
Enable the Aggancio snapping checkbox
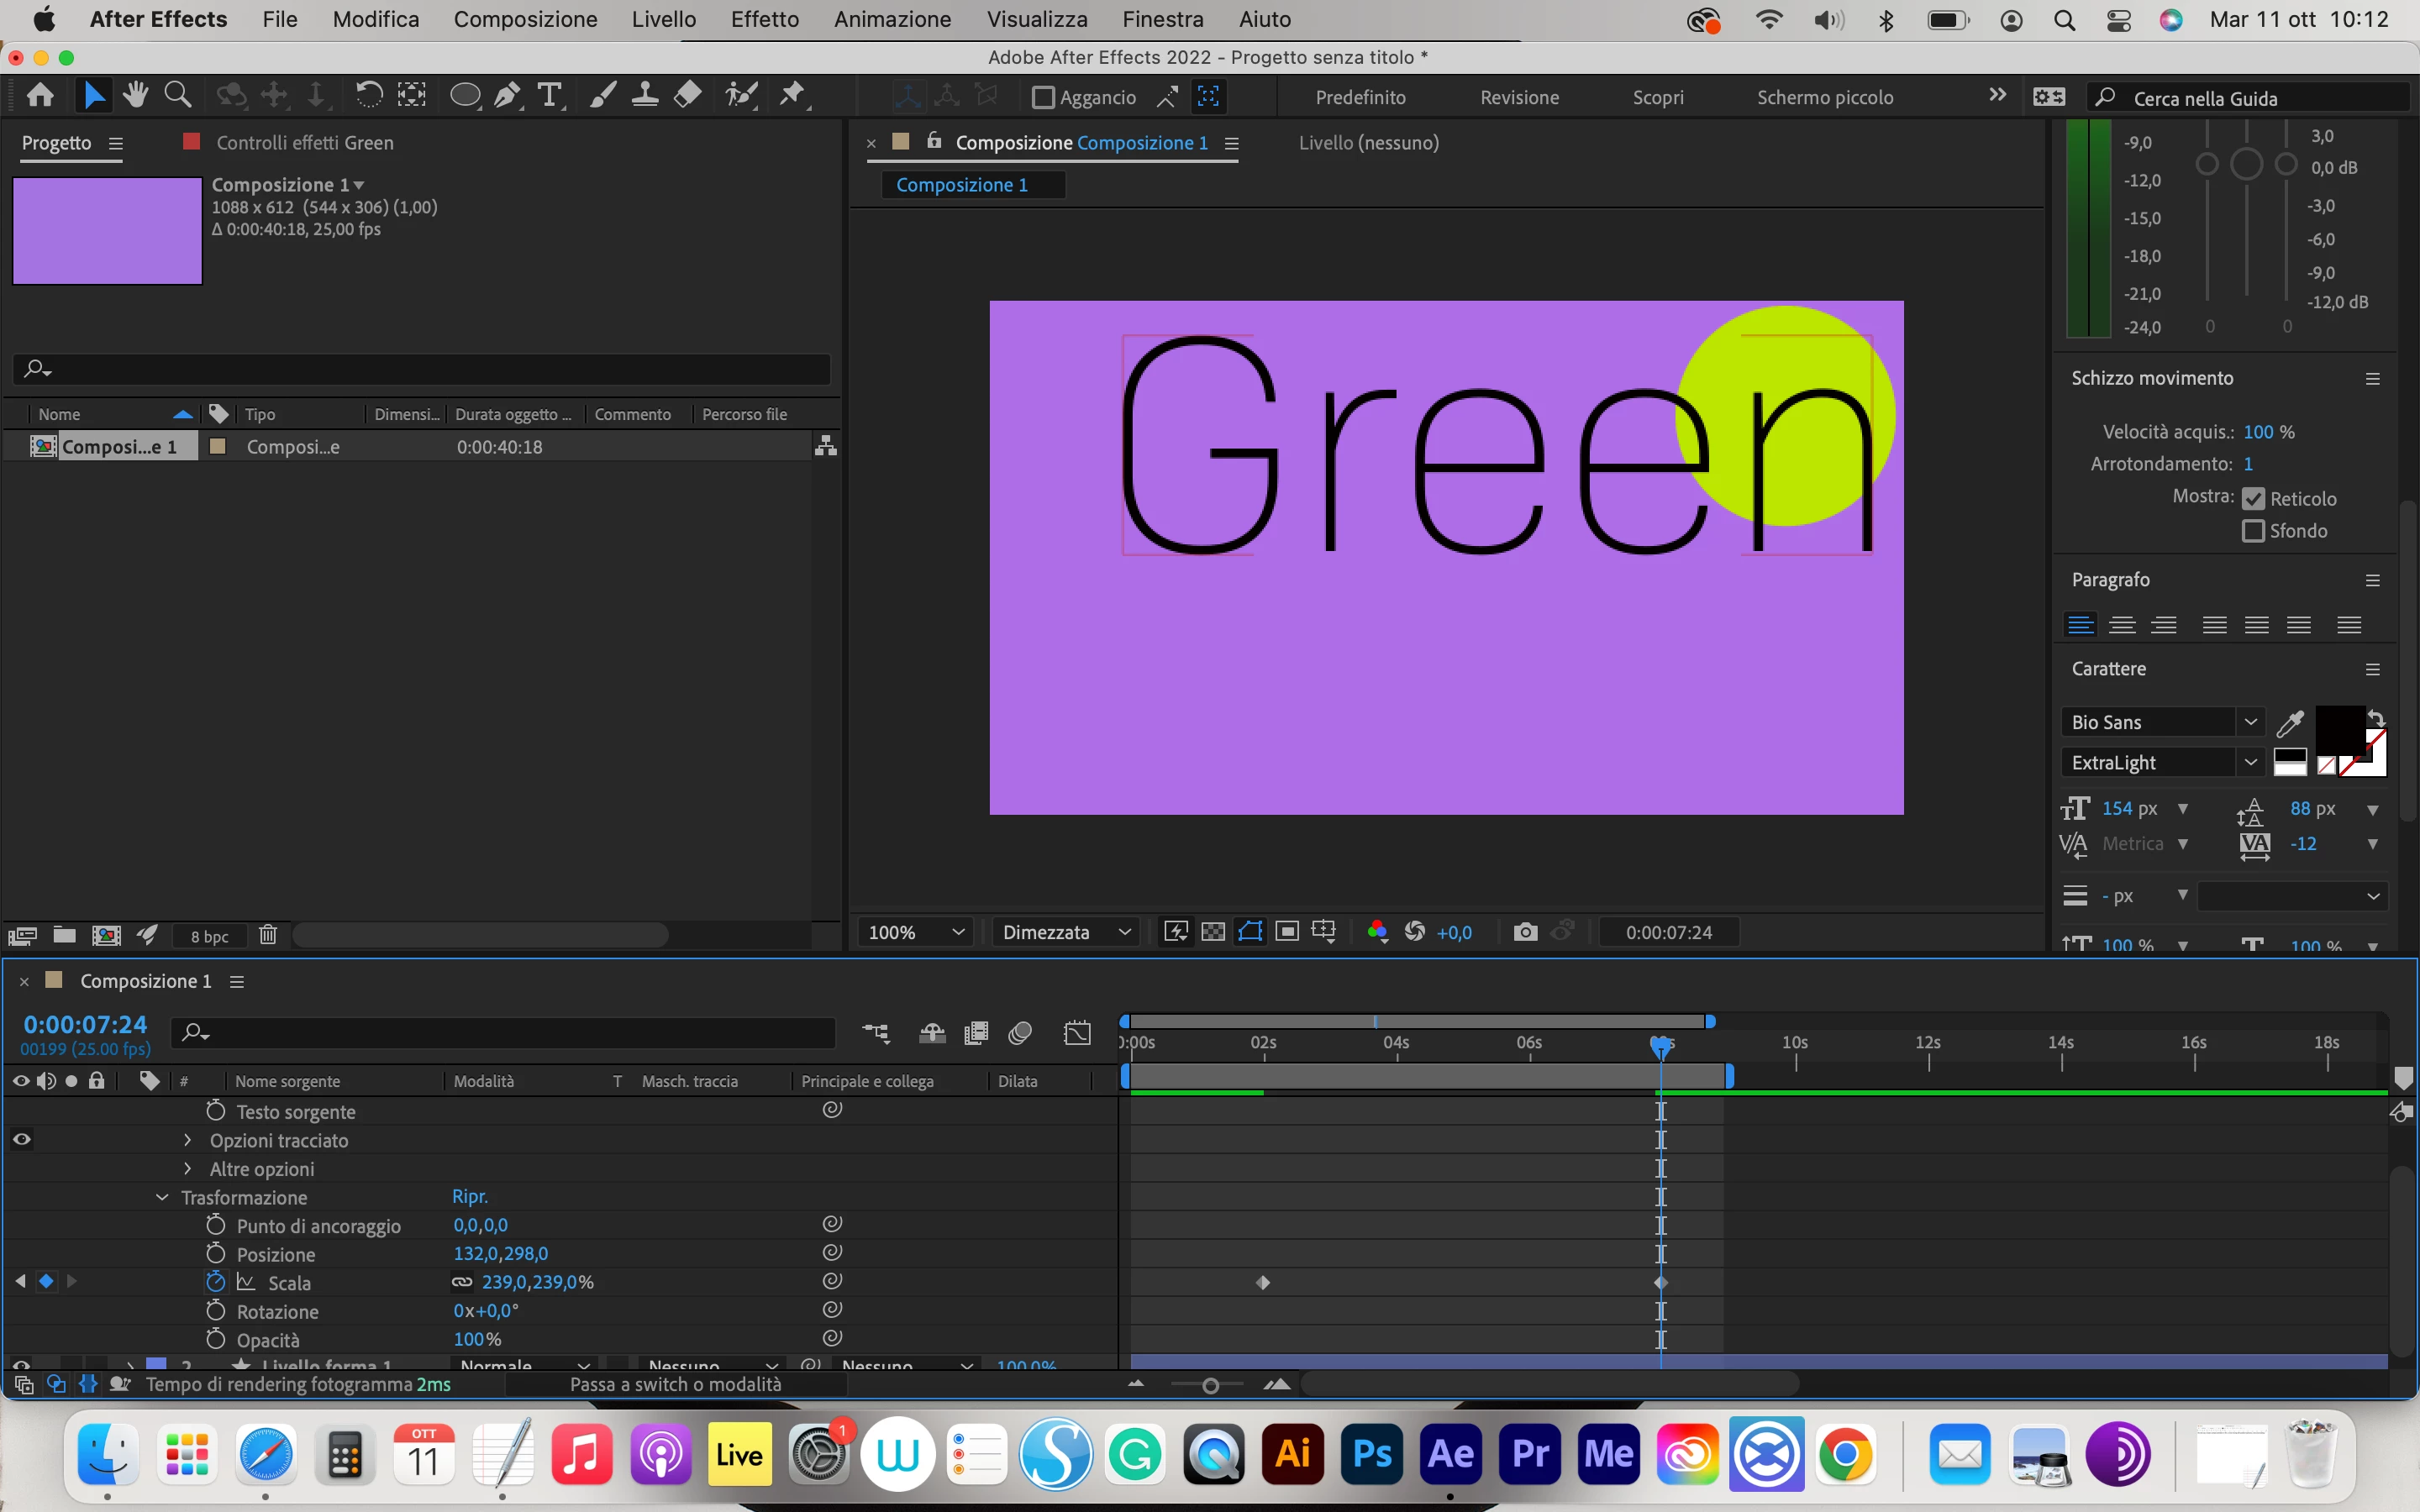[x=1043, y=98]
